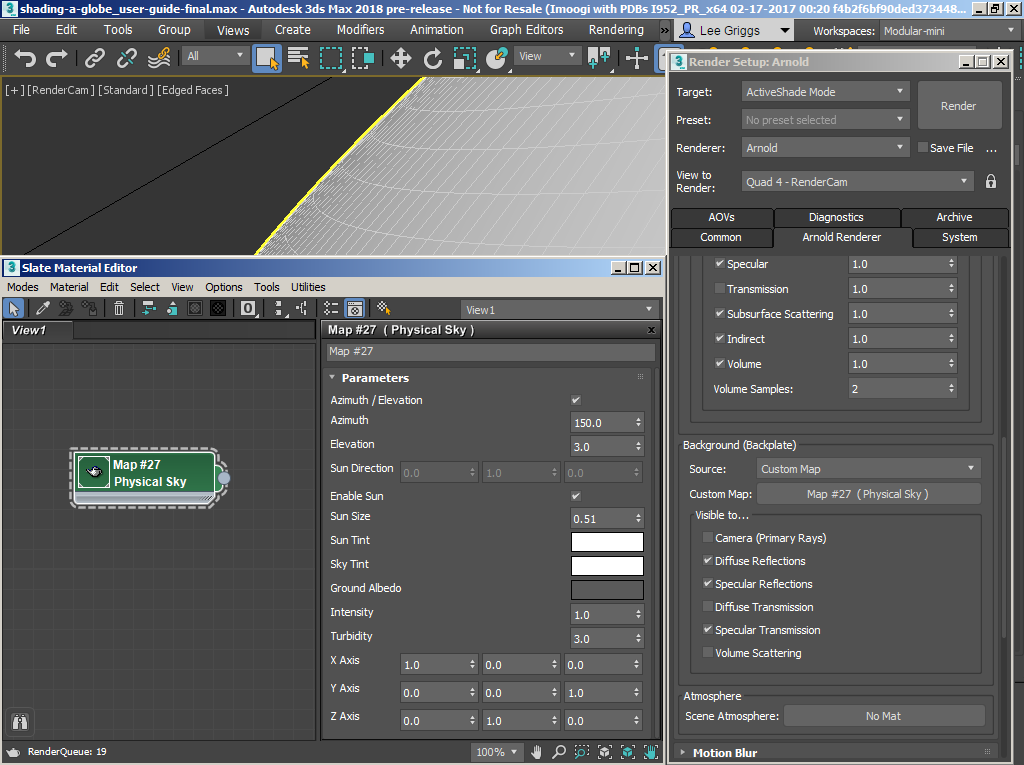The image size is (1024, 765).
Task: Click the Zoom magnifier tool in Slate editor
Action: [x=559, y=752]
